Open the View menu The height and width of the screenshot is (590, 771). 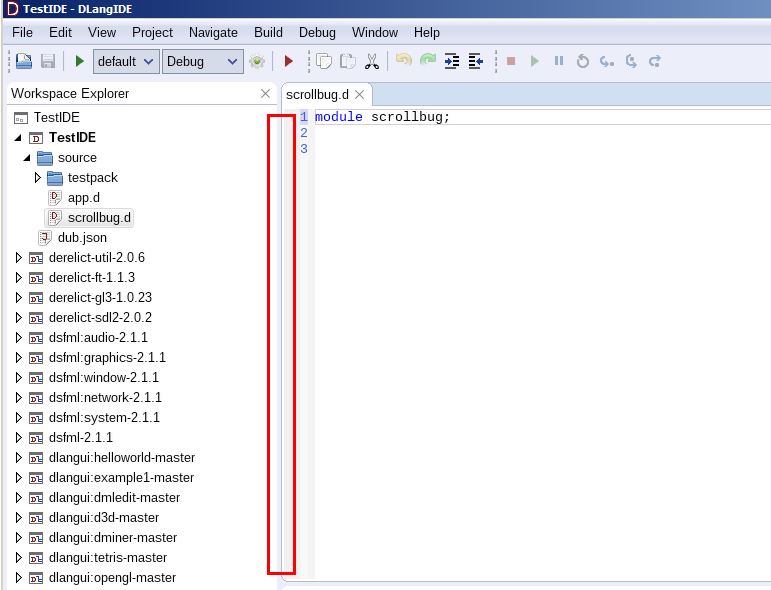tap(102, 32)
